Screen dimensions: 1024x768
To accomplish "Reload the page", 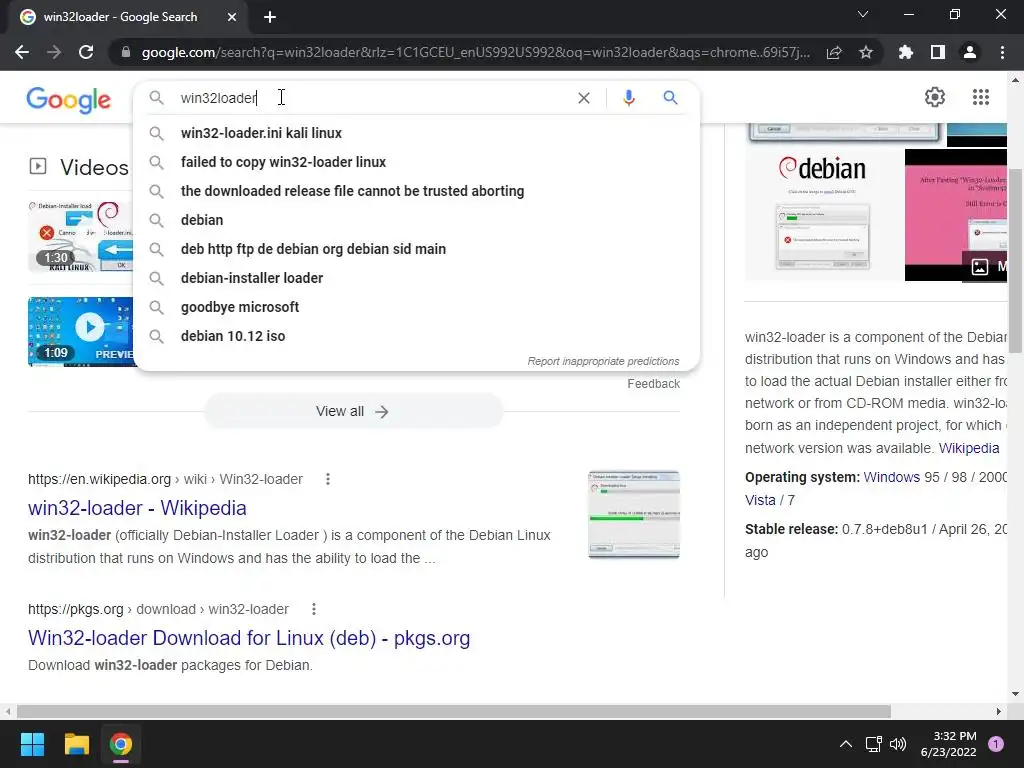I will click(x=86, y=52).
